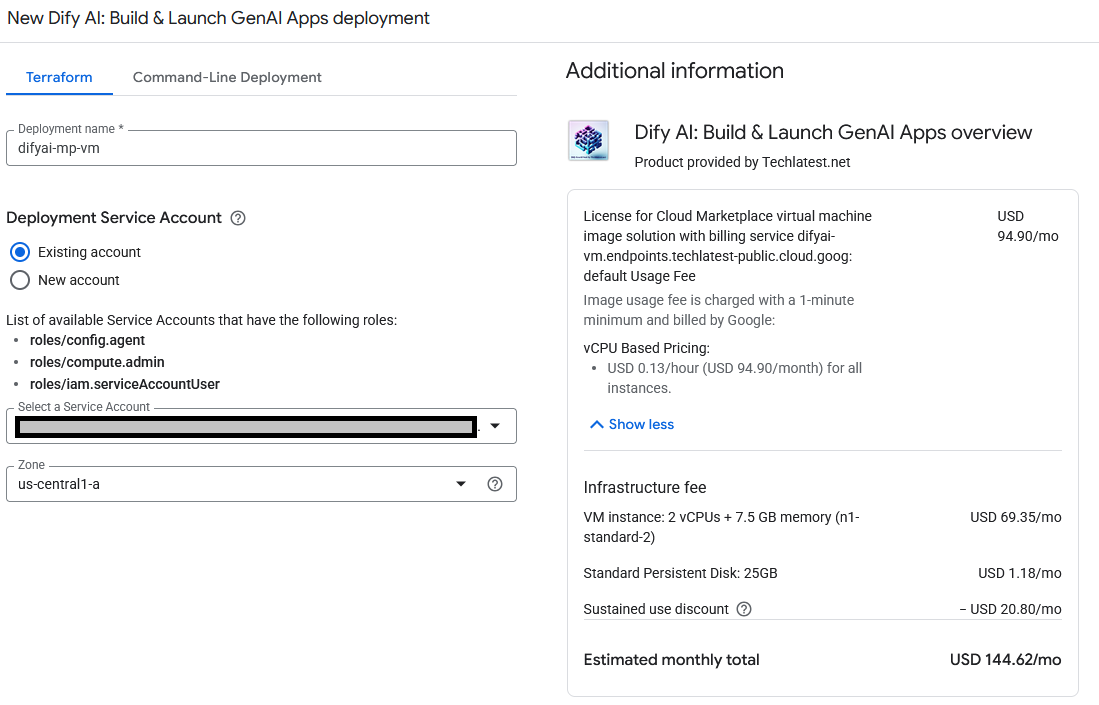Open the Select a Service Account dropdown arrow

[495, 426]
